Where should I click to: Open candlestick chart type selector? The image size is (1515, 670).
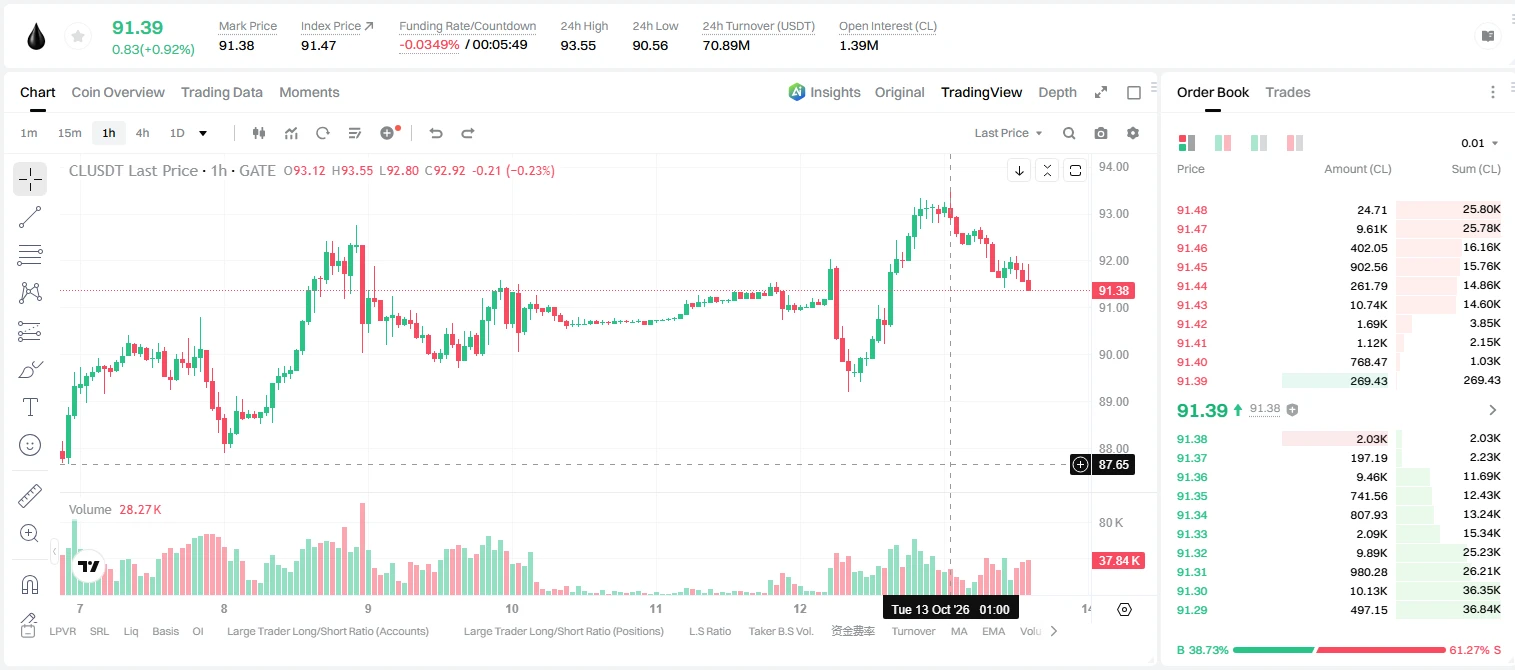pyautogui.click(x=259, y=133)
